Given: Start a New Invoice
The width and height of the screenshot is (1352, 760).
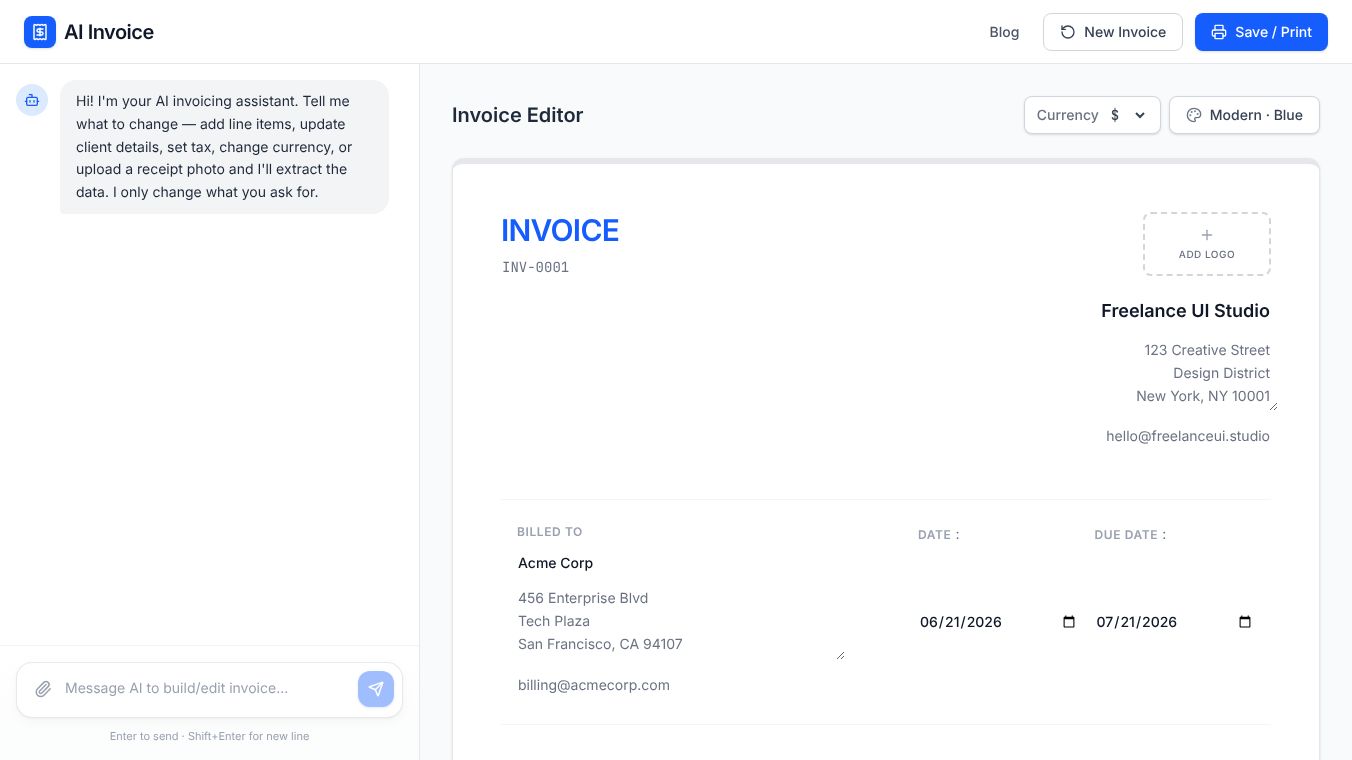Looking at the screenshot, I should click(x=1113, y=32).
